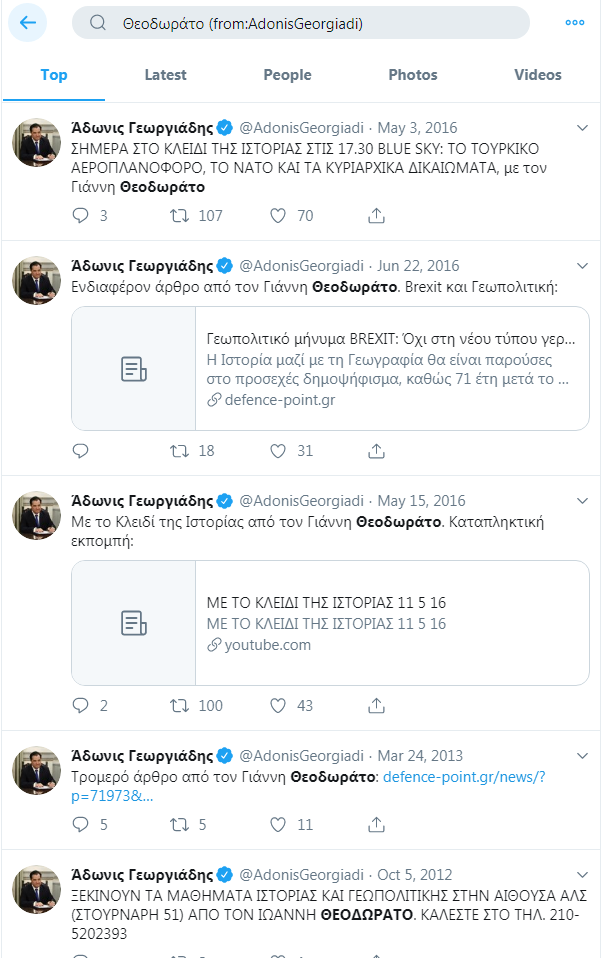
Task: Open the three-dot more options menu
Action: click(574, 23)
